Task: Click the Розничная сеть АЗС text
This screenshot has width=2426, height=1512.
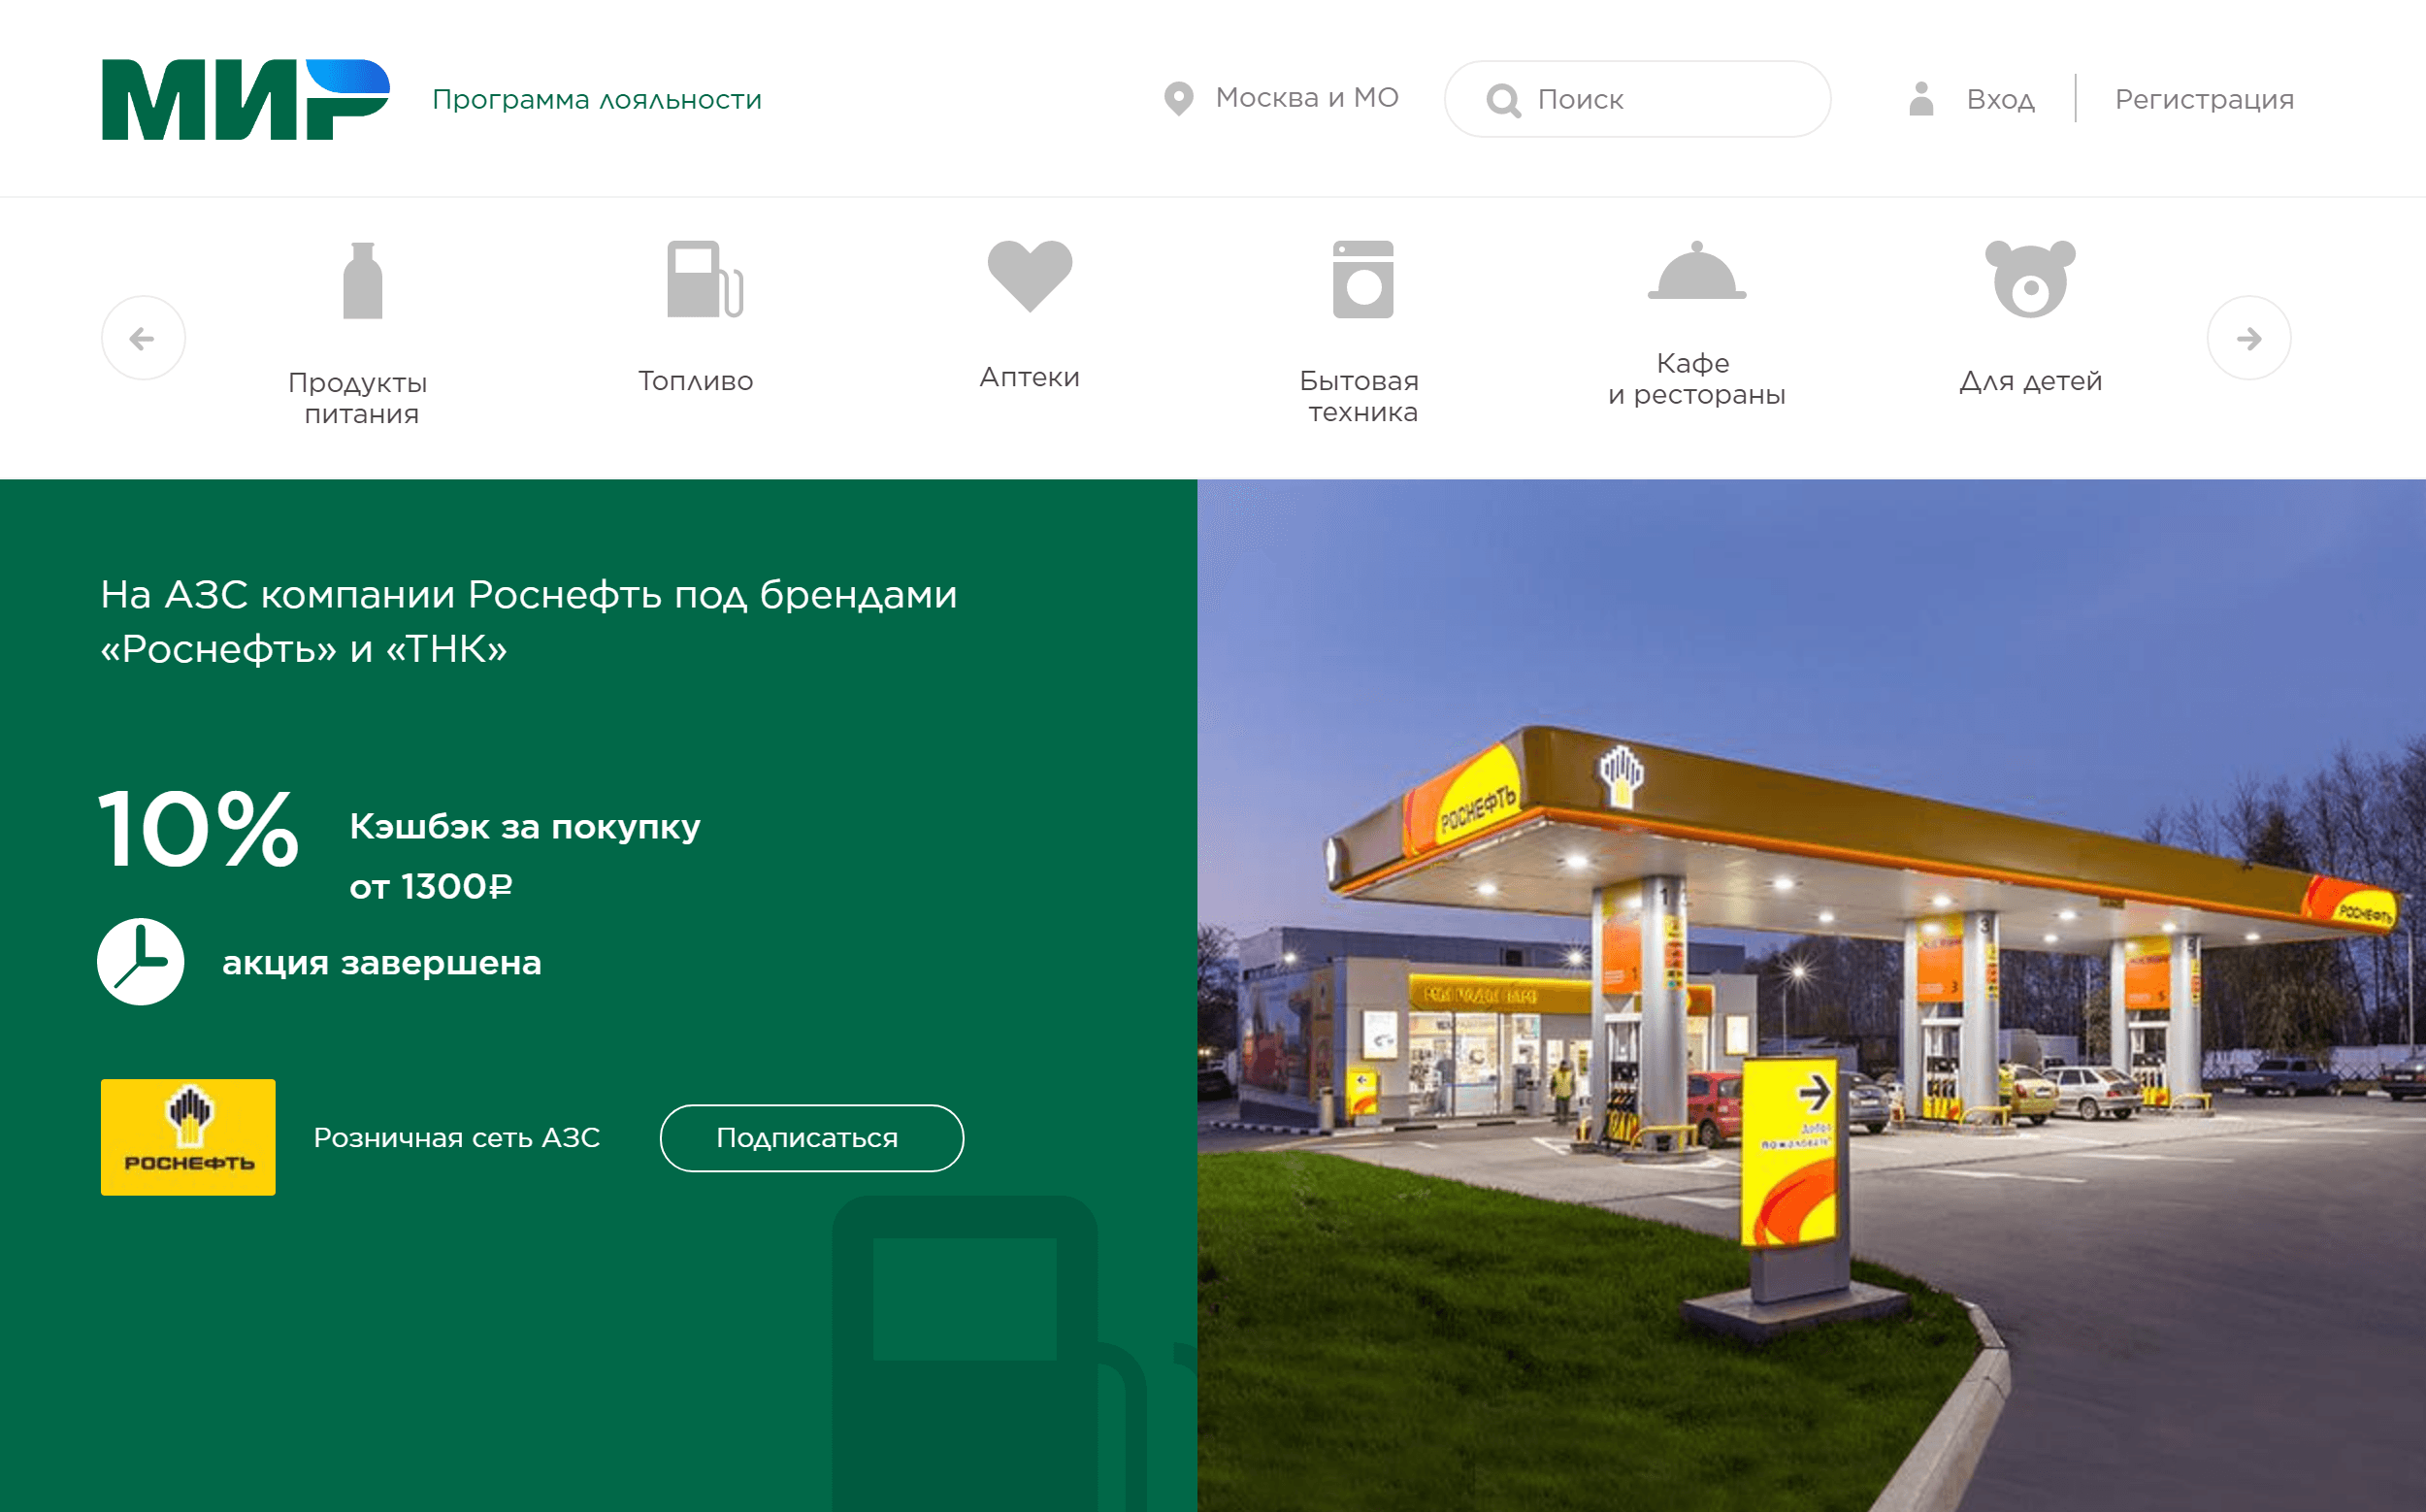Action: coord(457,1138)
